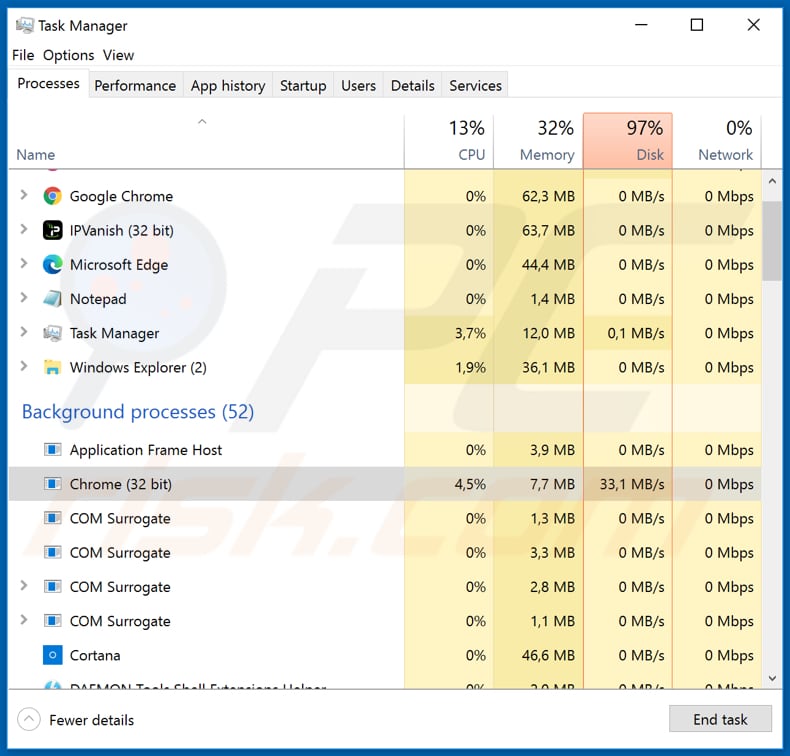Screen dimensions: 790x756
Task: Switch to the Performance tab
Action: pyautogui.click(x=135, y=85)
